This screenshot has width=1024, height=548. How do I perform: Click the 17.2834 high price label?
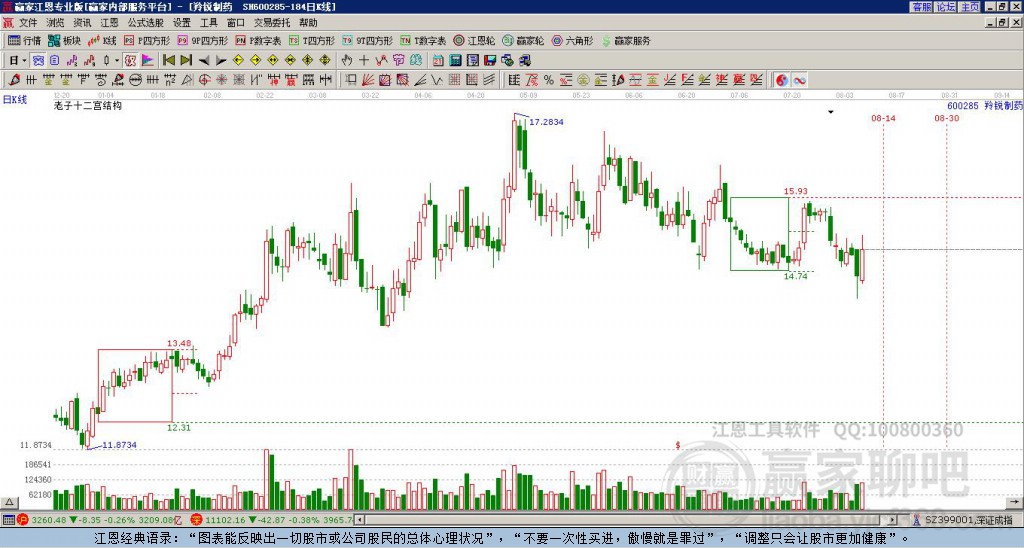pyautogui.click(x=546, y=122)
